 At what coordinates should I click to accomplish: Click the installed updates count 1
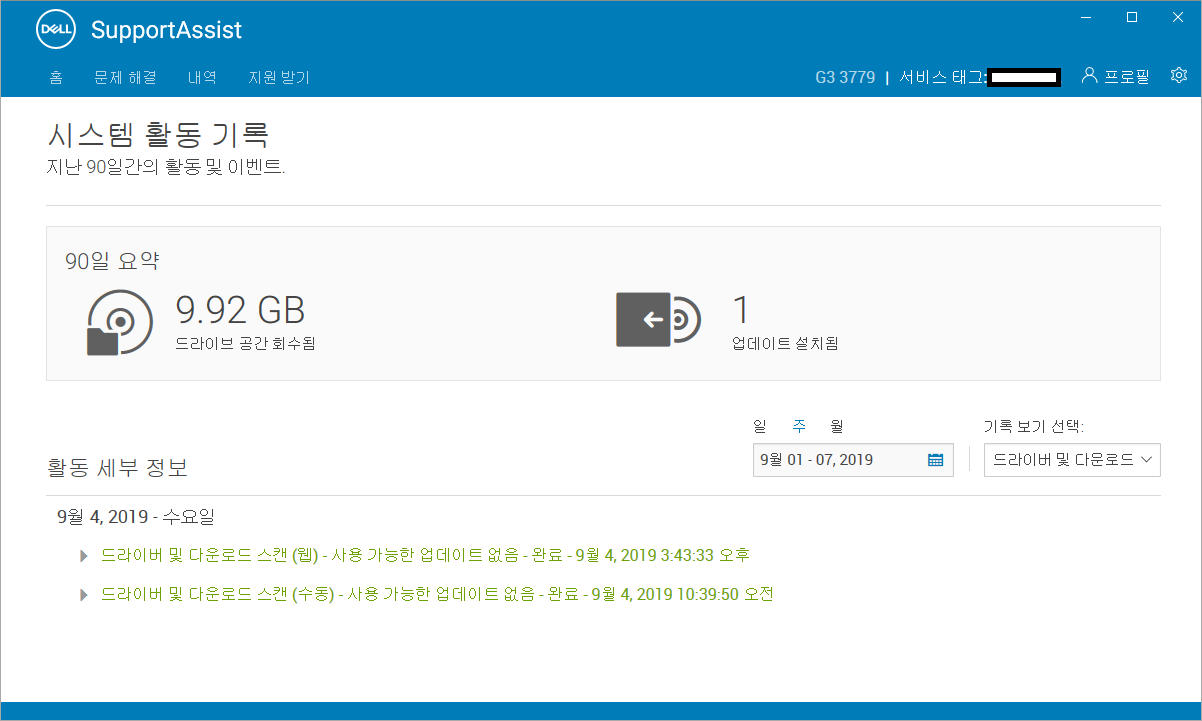coord(741,311)
